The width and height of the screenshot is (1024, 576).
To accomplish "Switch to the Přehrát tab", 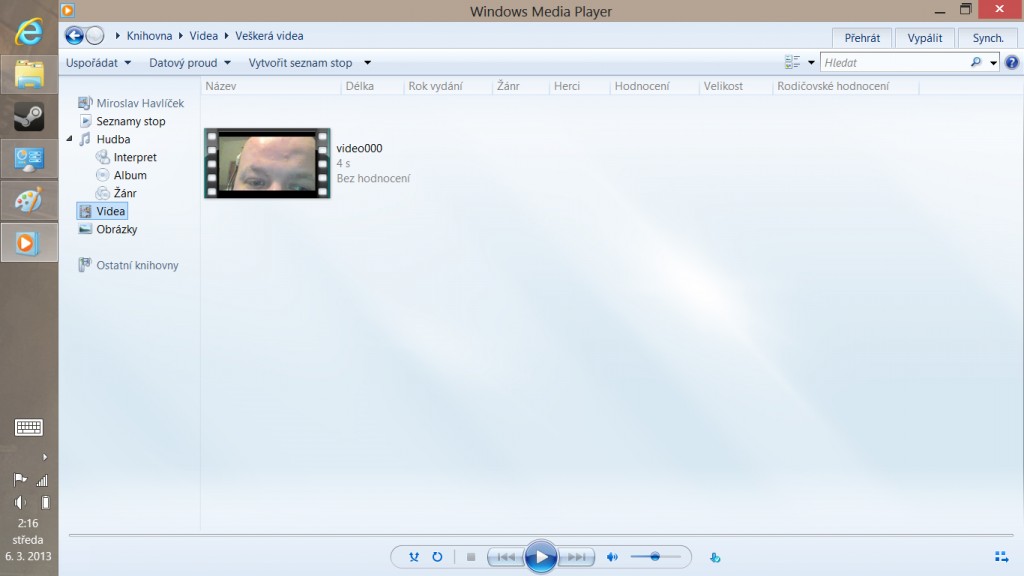I will pyautogui.click(x=862, y=38).
